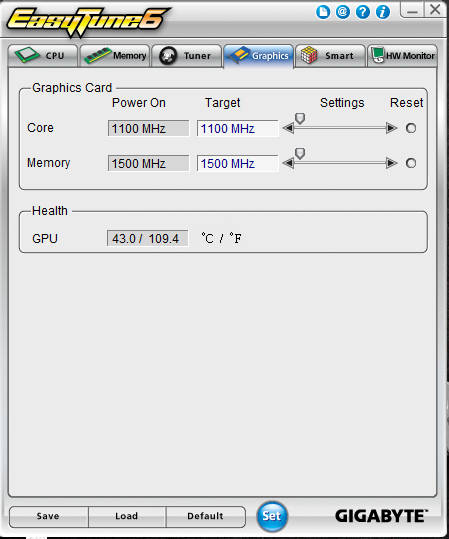Go to the HW Monitor tab

click(402, 56)
